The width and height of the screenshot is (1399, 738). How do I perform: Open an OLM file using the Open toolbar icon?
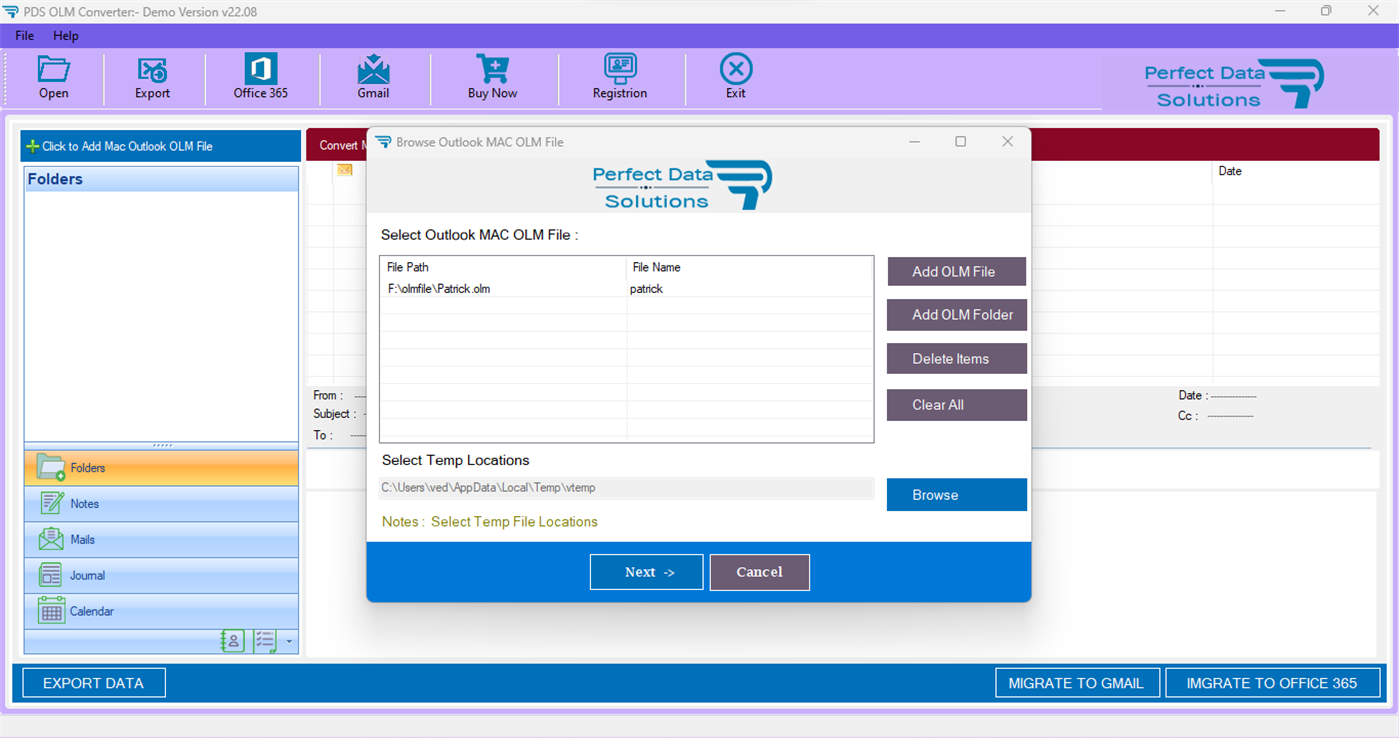pyautogui.click(x=53, y=77)
